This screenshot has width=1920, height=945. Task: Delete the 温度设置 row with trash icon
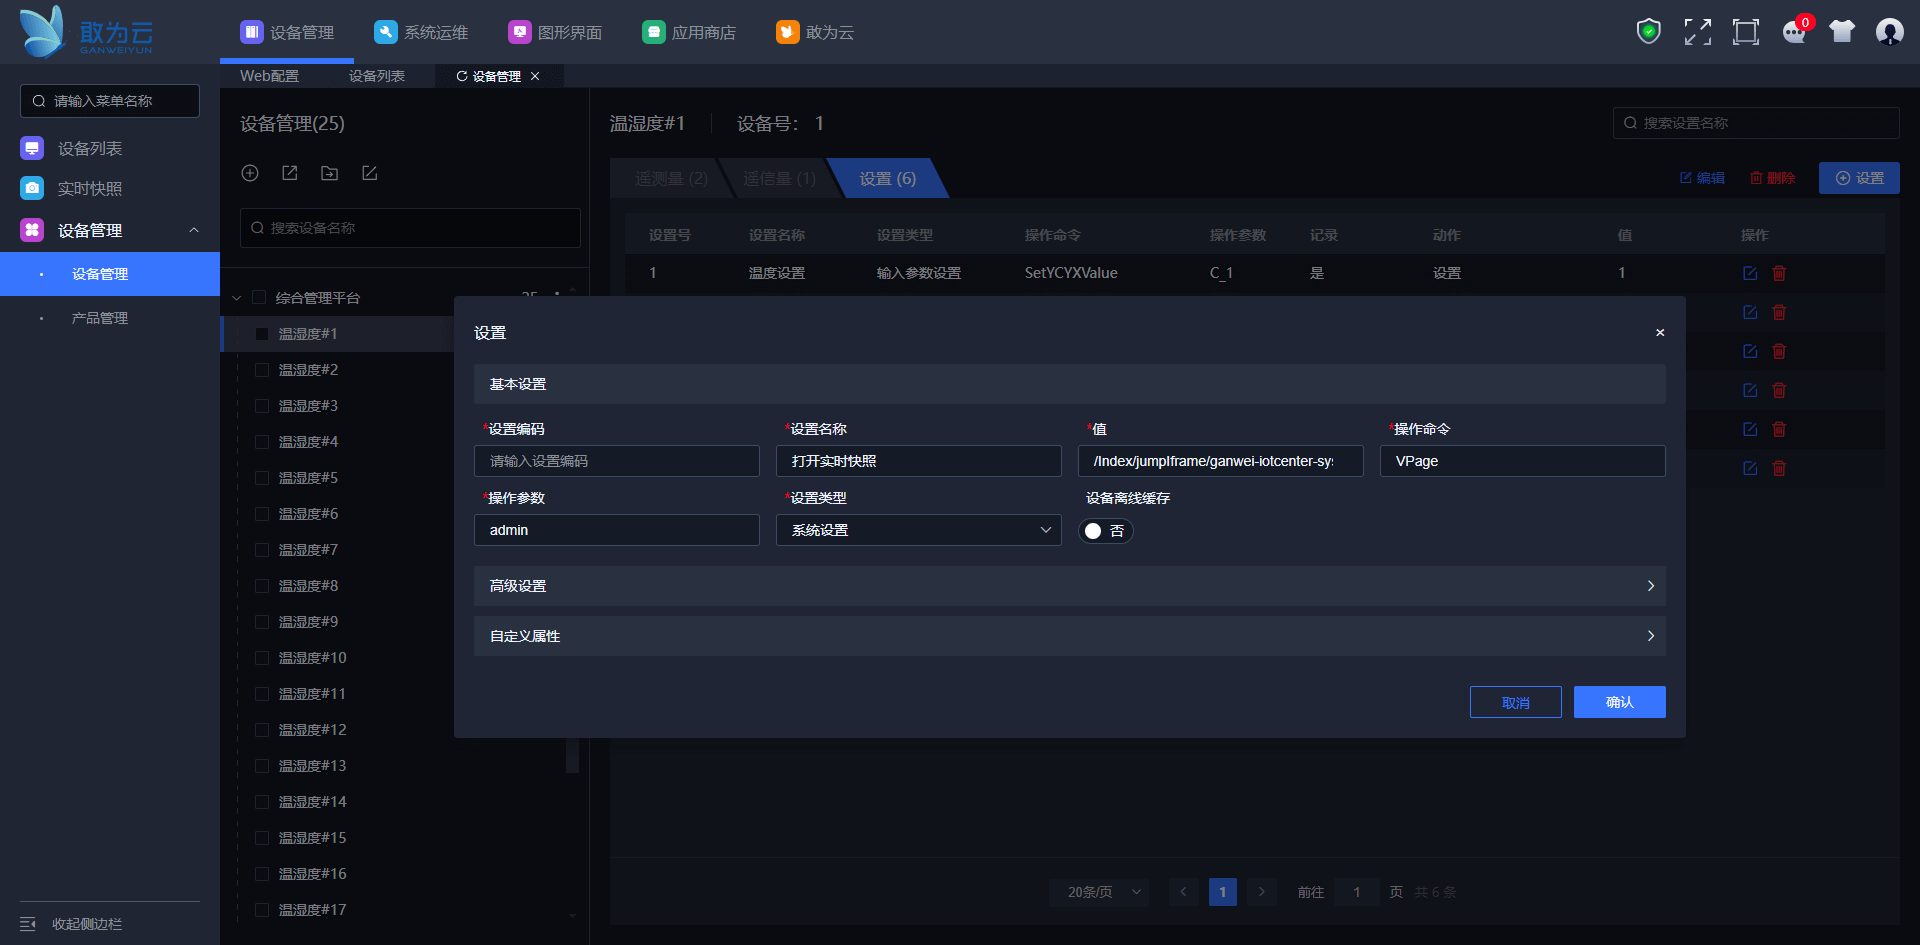pyautogui.click(x=1779, y=273)
